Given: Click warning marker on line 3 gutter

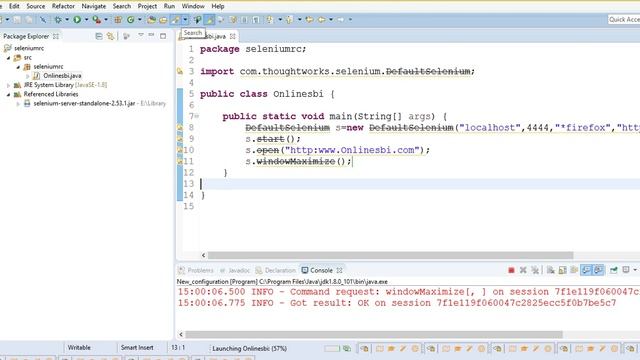Looking at the screenshot, I should [x=180, y=71].
